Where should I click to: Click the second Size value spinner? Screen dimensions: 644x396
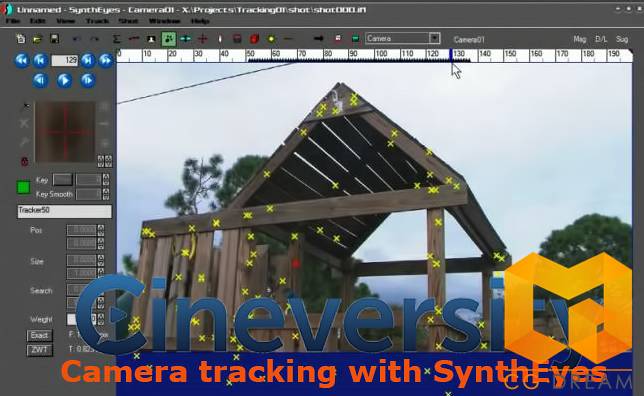pos(101,274)
